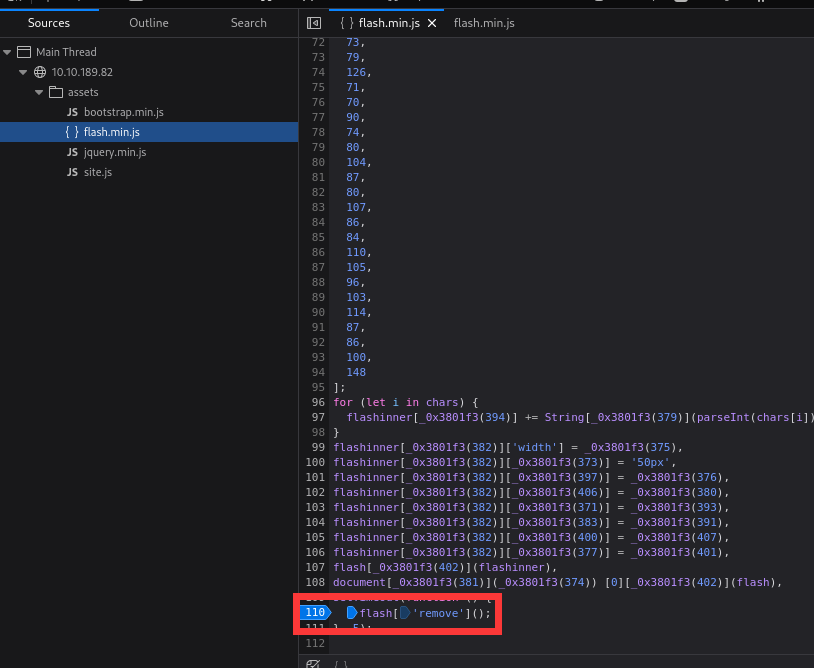Click the 'for' keyword on line 96
This screenshot has width=814, height=668.
point(343,402)
